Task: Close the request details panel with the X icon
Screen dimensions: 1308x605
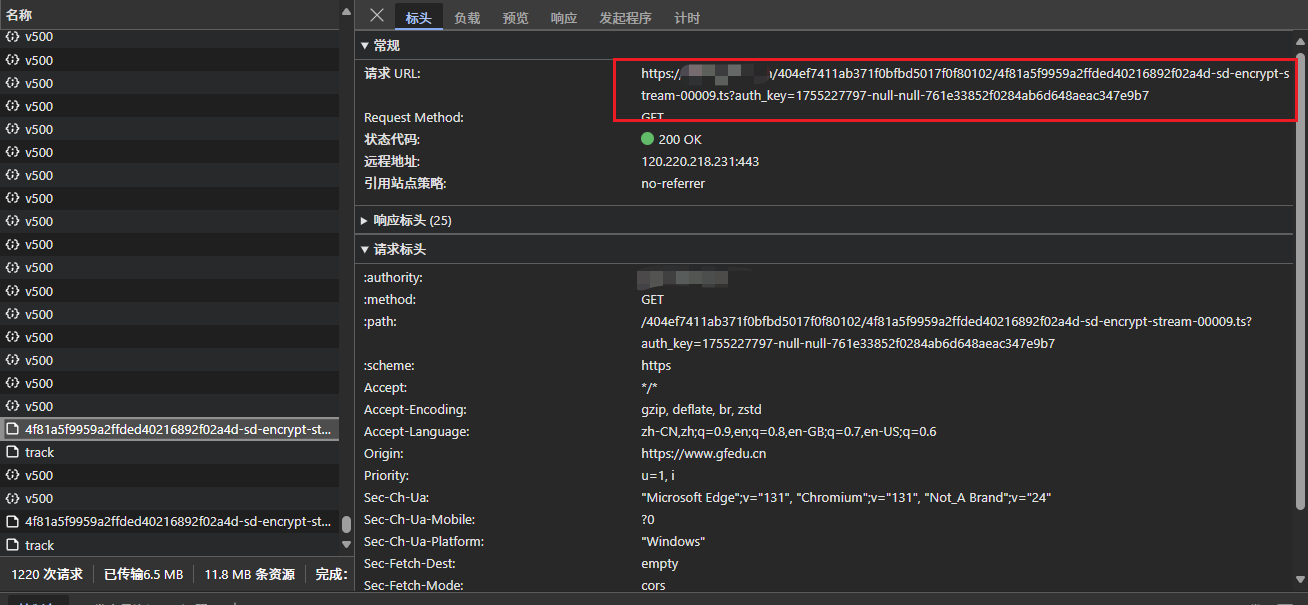Action: click(x=377, y=15)
